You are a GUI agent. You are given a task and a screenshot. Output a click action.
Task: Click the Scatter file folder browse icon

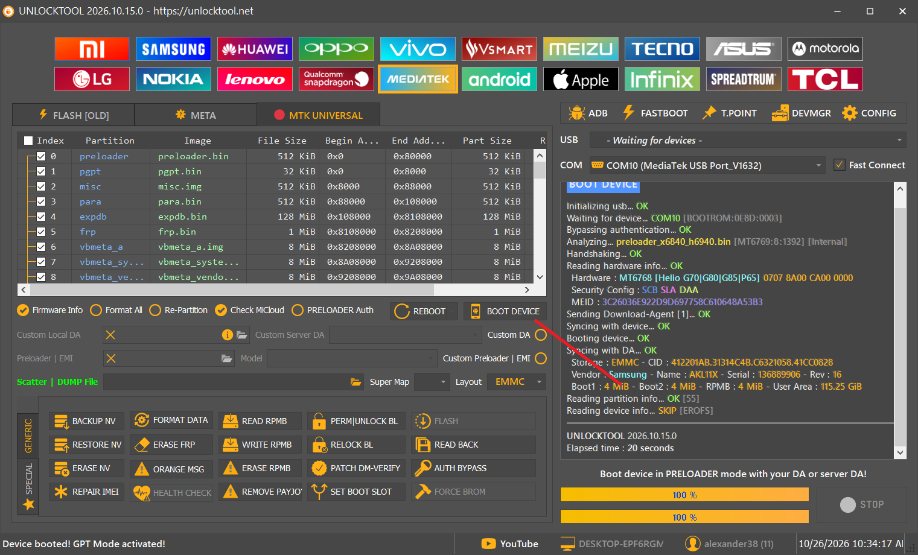coord(355,382)
